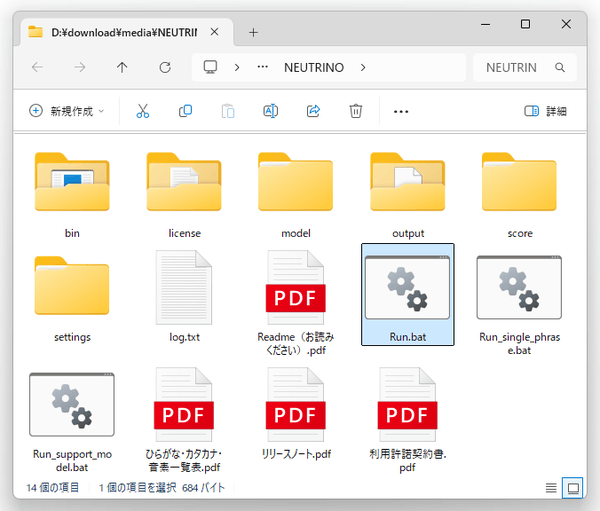600x511 pixels.
Task: Open the See more ellipsis menu
Action: (x=401, y=111)
